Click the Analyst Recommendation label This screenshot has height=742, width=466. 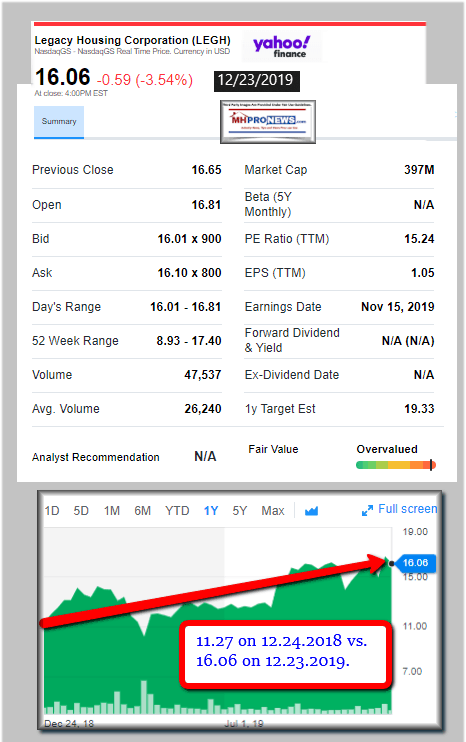(x=96, y=458)
